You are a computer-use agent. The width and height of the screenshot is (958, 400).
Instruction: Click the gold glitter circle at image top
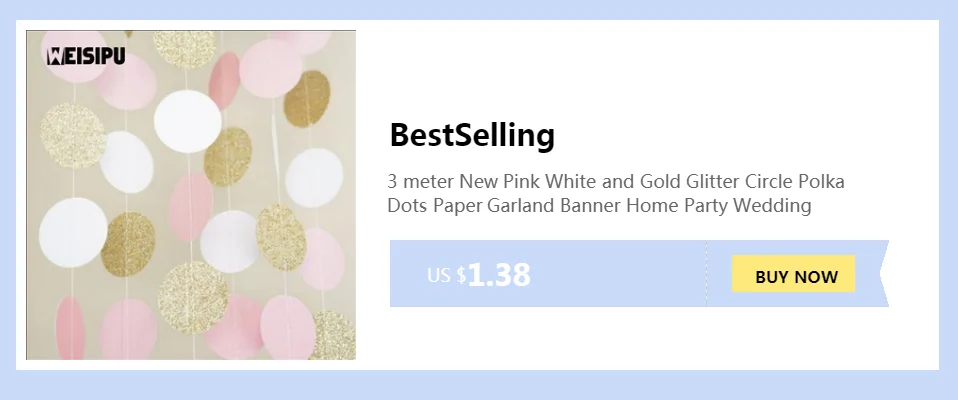point(185,48)
